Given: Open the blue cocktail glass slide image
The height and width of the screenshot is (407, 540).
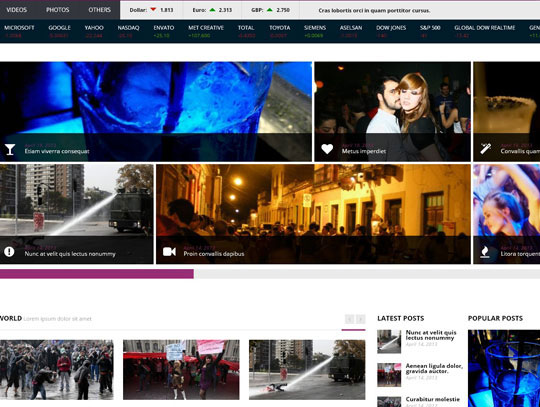Looking at the screenshot, I should [x=156, y=112].
